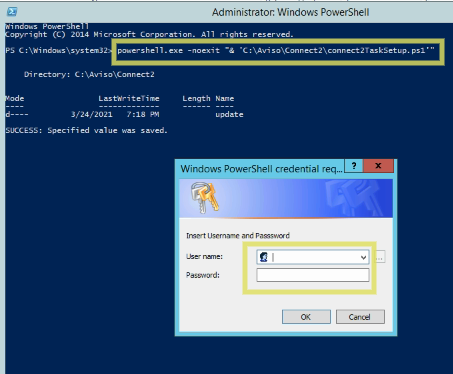Click the 'SUCCESS: Specified value was saved.' line
The width and height of the screenshot is (453, 374).
coord(86,130)
